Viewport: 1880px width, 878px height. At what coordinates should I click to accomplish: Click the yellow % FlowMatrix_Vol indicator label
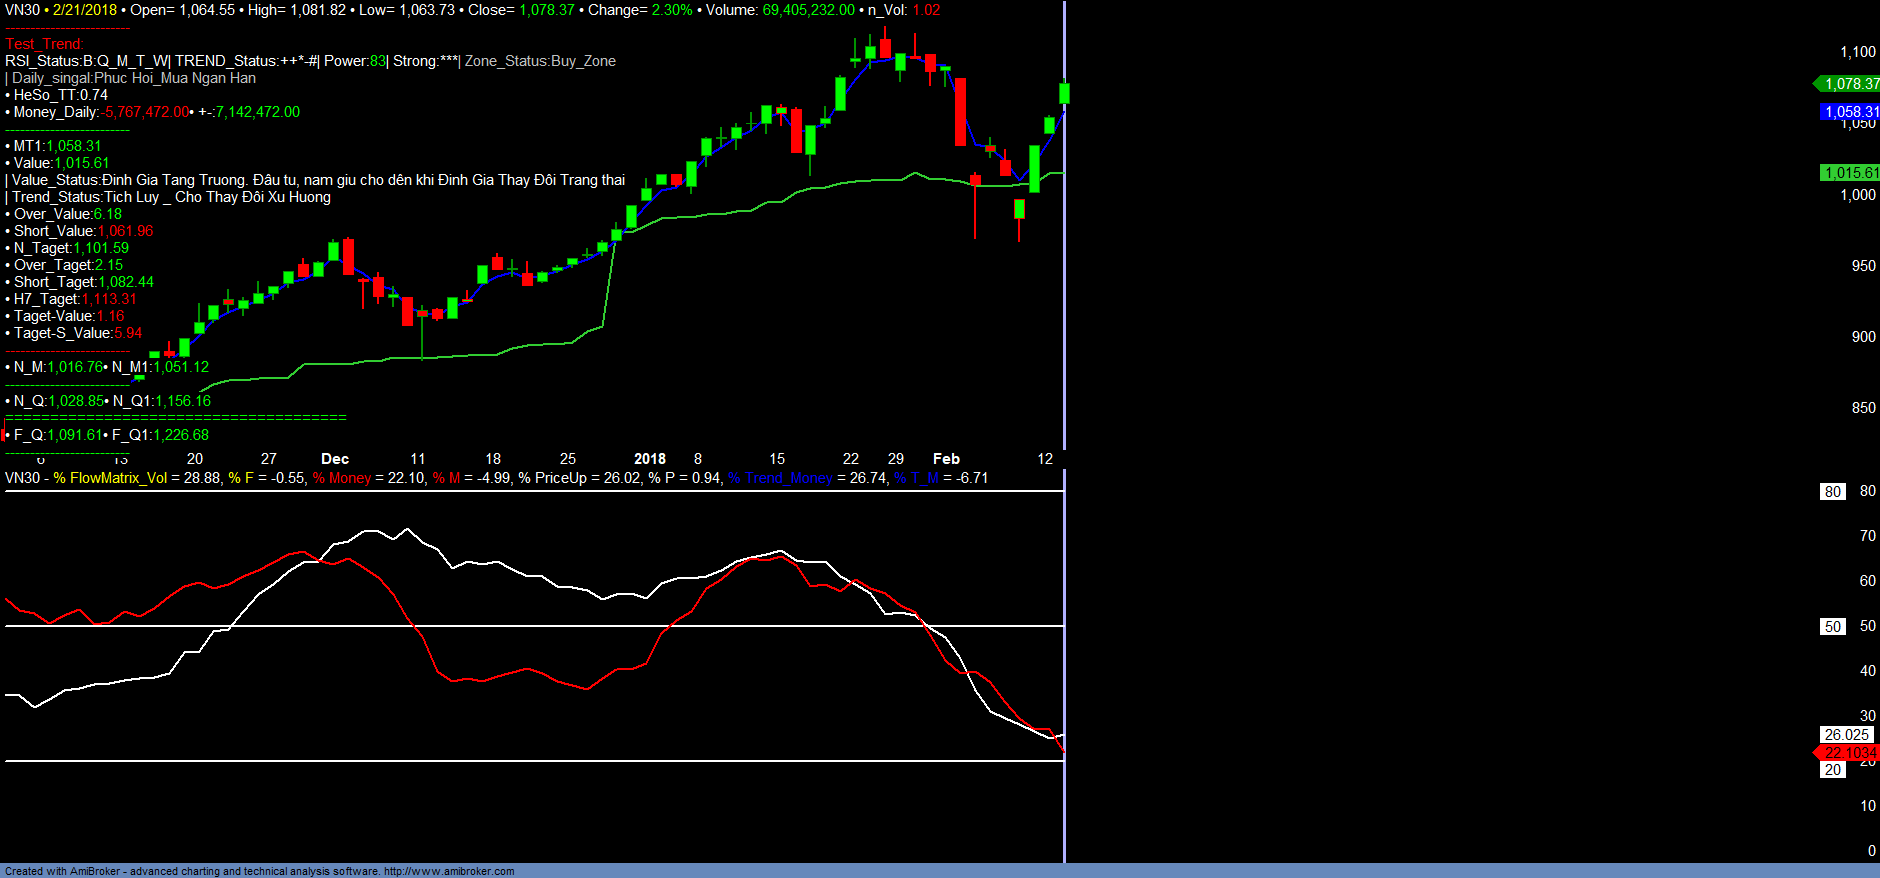[110, 478]
